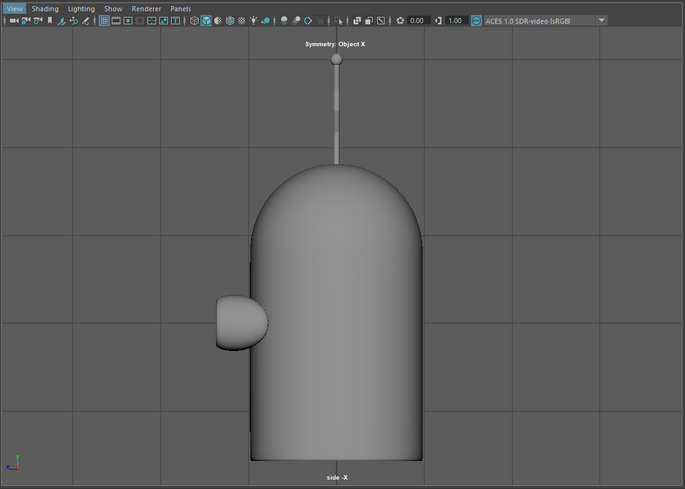This screenshot has width=685, height=489.
Task: Click the View menu button
Action: tap(14, 9)
